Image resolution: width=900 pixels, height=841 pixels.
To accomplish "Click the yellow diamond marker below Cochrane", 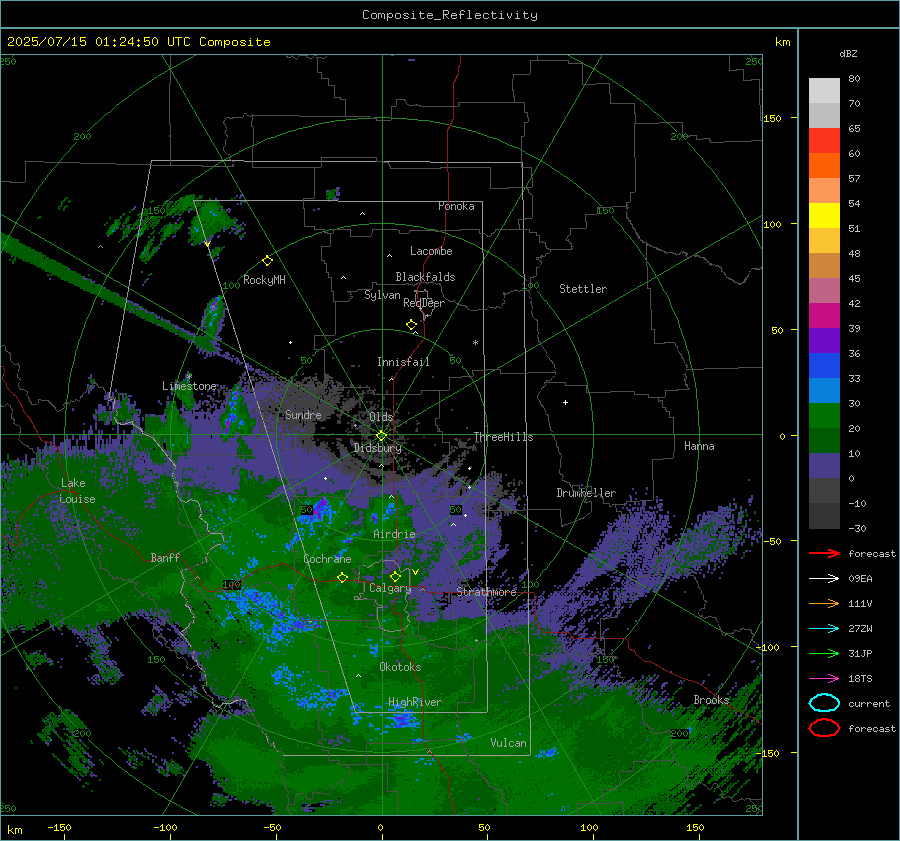I will pyautogui.click(x=342, y=578).
